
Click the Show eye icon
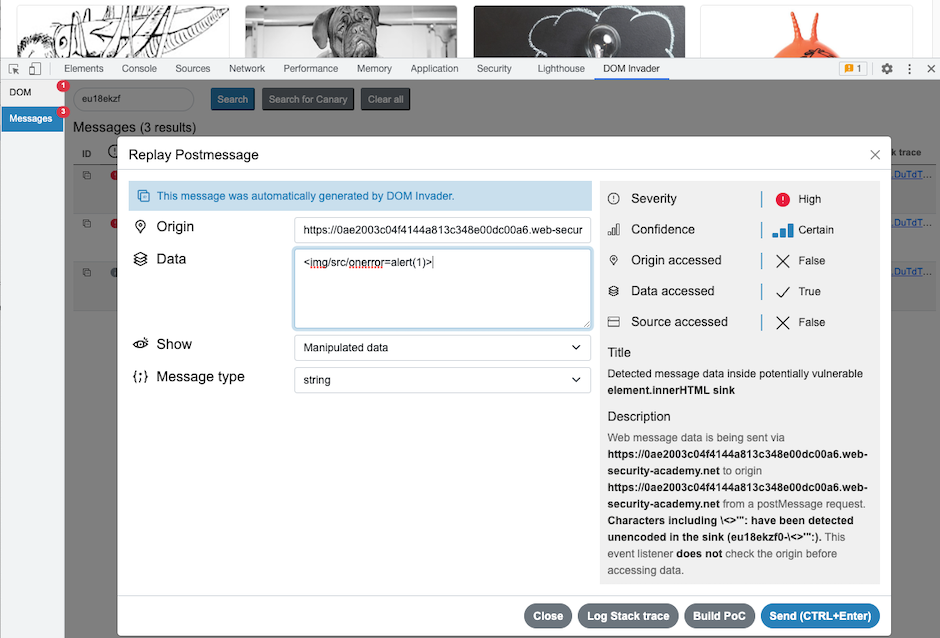pos(141,344)
